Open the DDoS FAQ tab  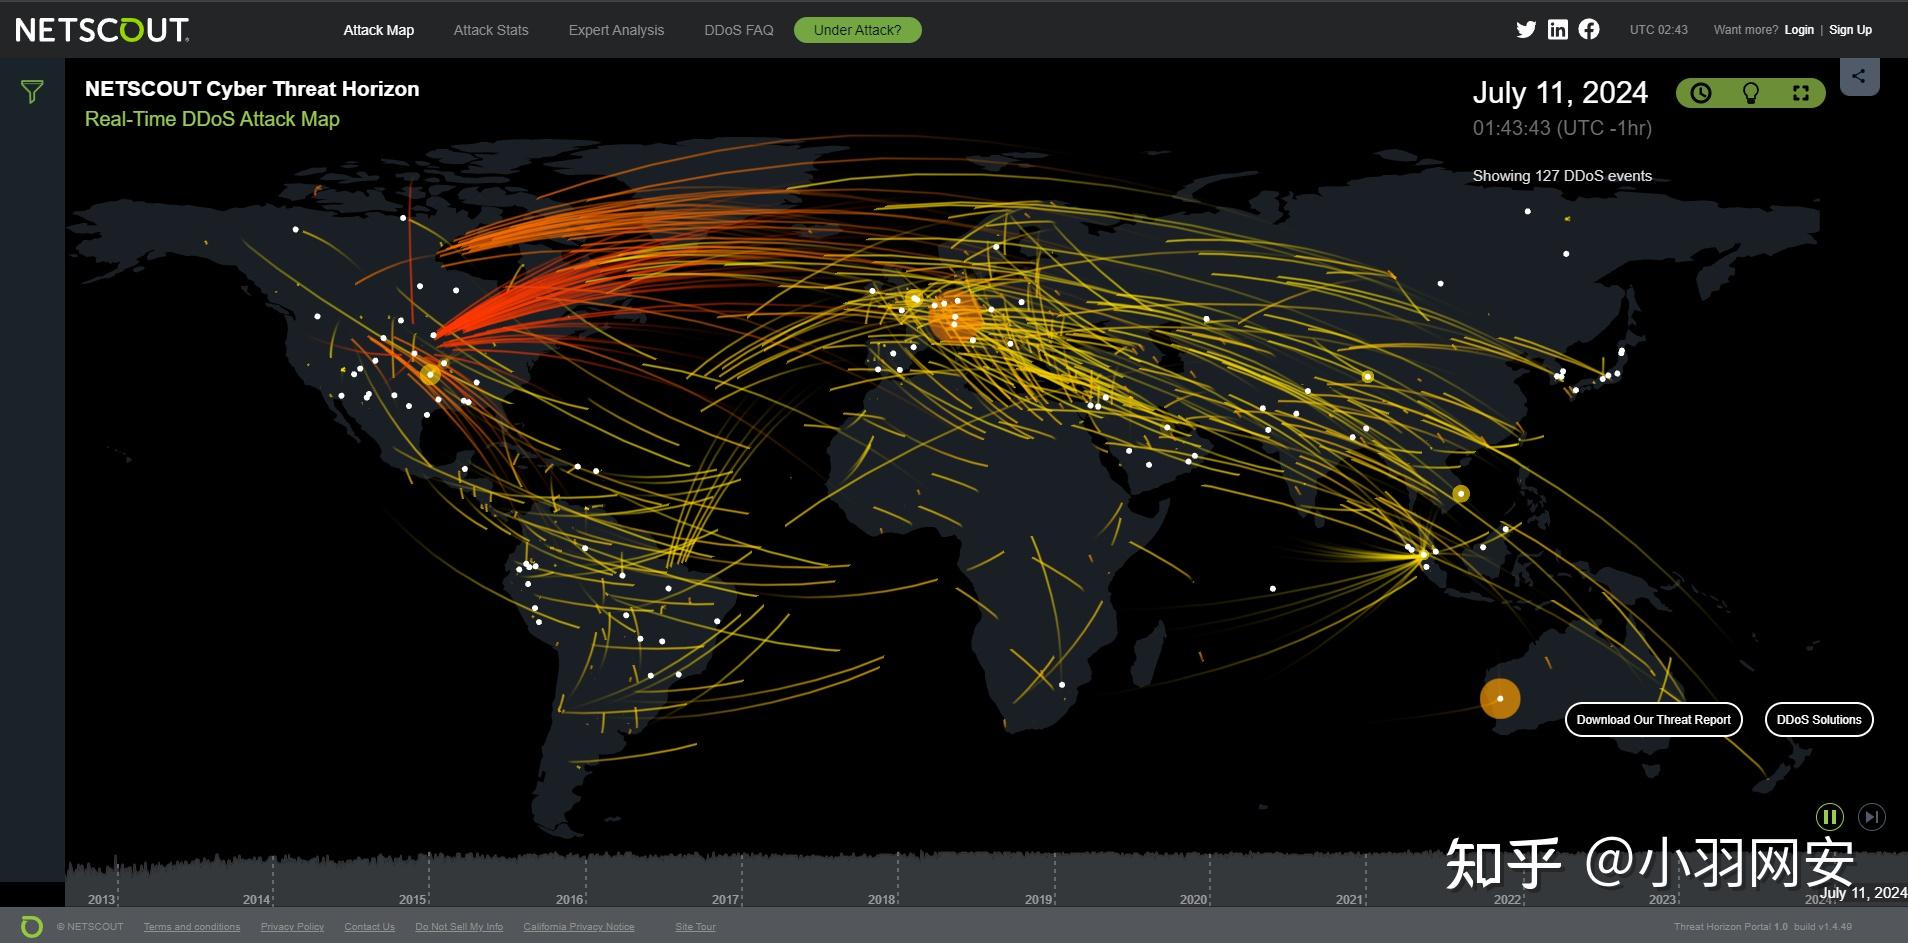739,30
